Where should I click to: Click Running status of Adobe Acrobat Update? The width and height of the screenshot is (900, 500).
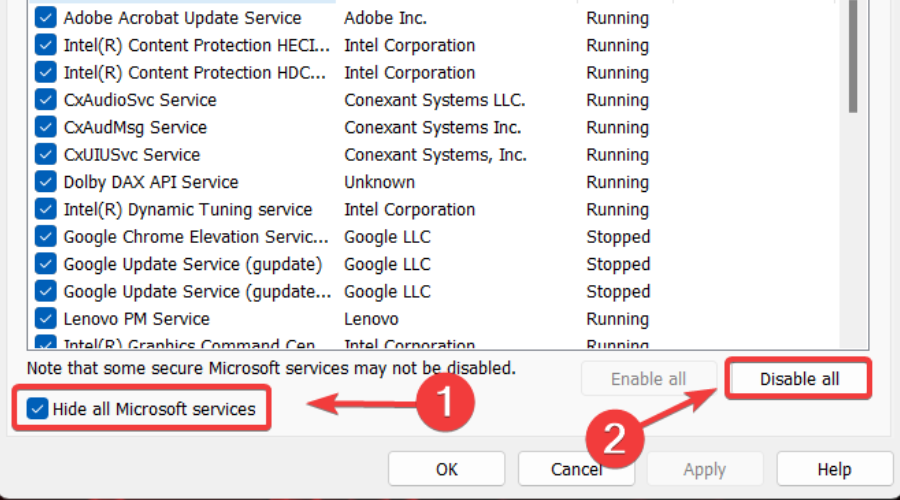(x=618, y=18)
